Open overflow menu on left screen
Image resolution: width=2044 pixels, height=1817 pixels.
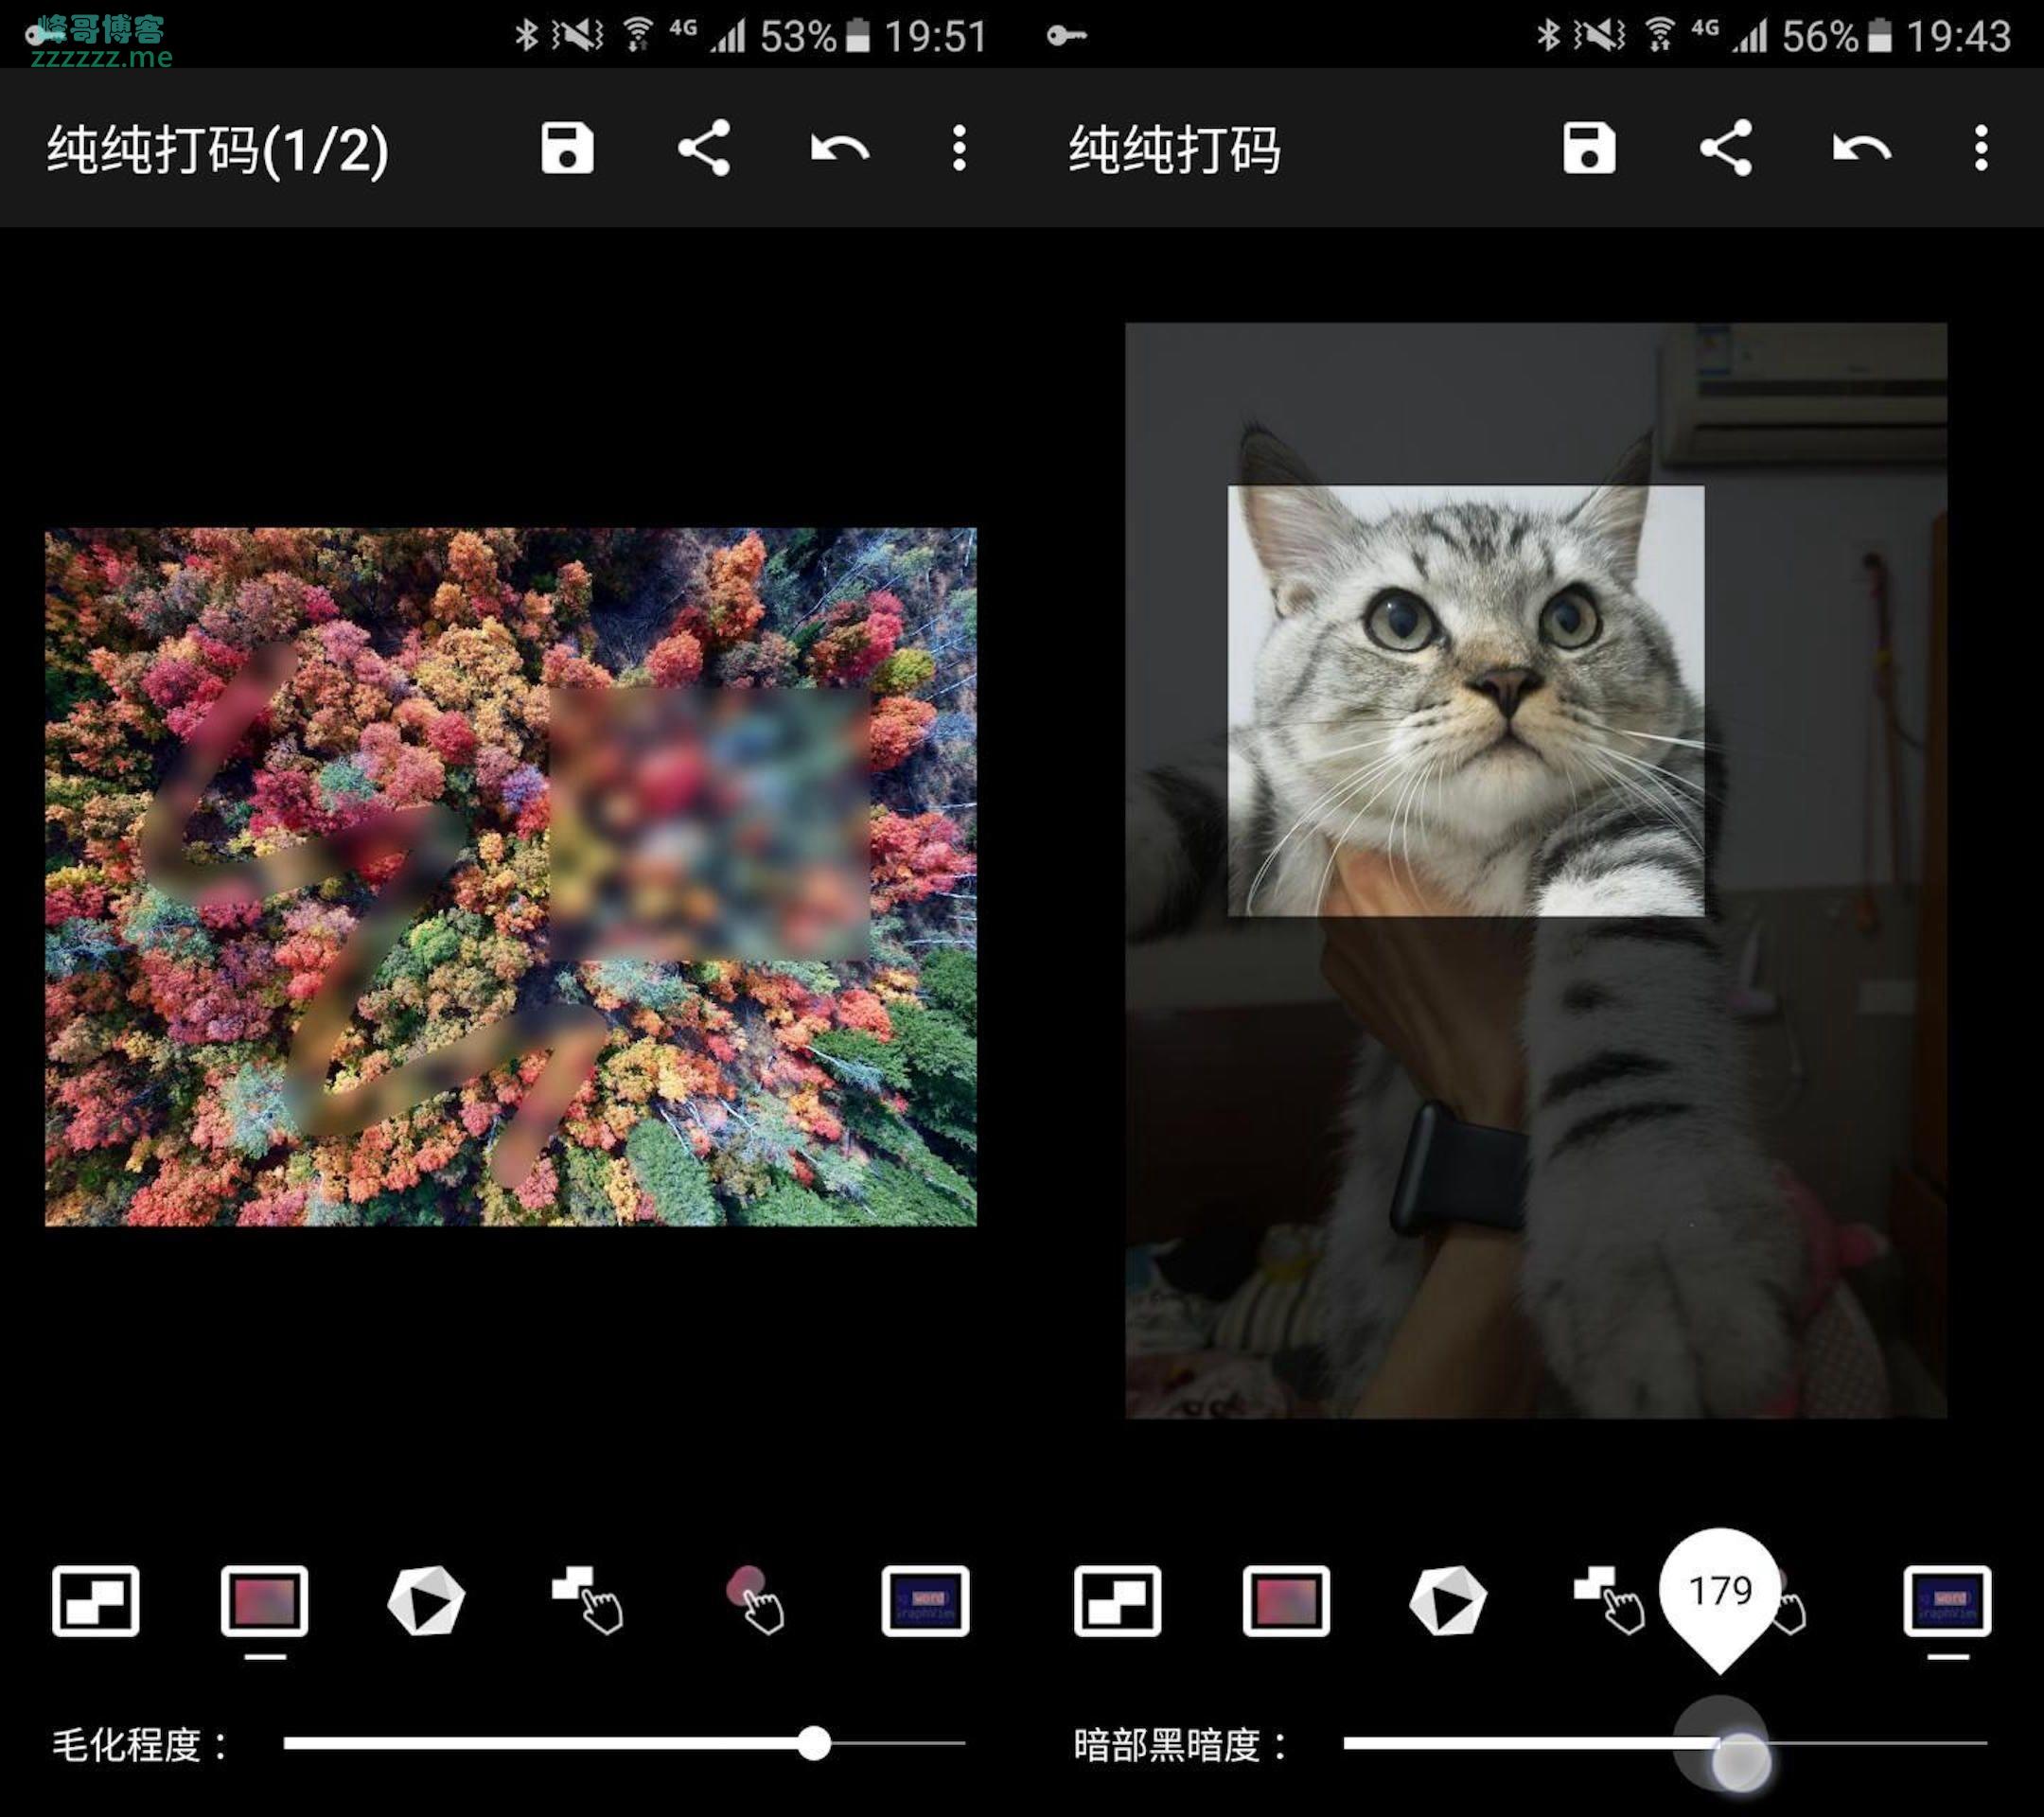click(959, 149)
